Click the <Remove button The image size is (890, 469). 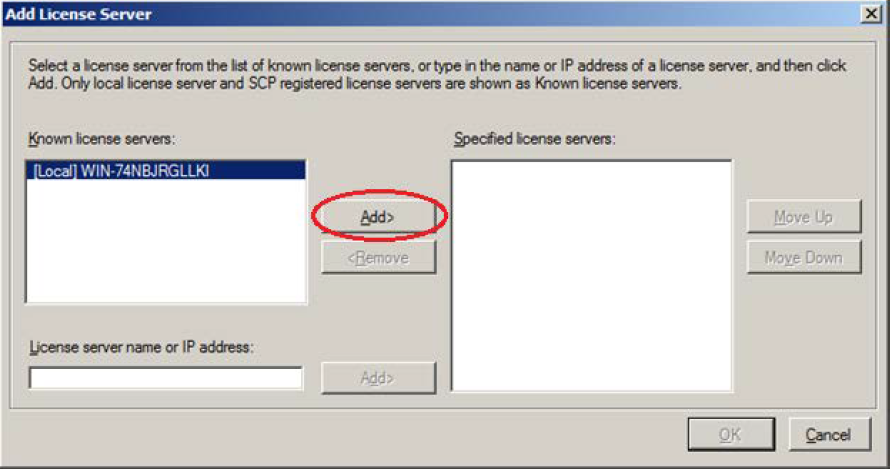379,258
